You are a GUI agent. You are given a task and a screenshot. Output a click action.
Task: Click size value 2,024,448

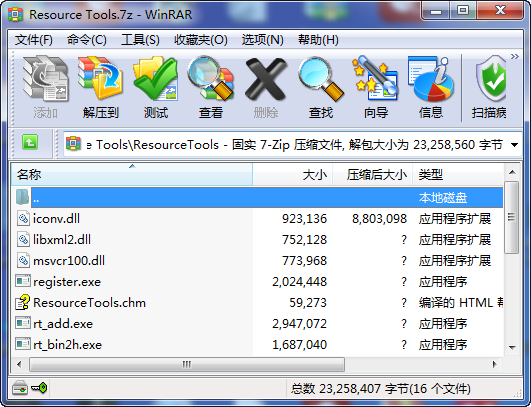point(300,282)
